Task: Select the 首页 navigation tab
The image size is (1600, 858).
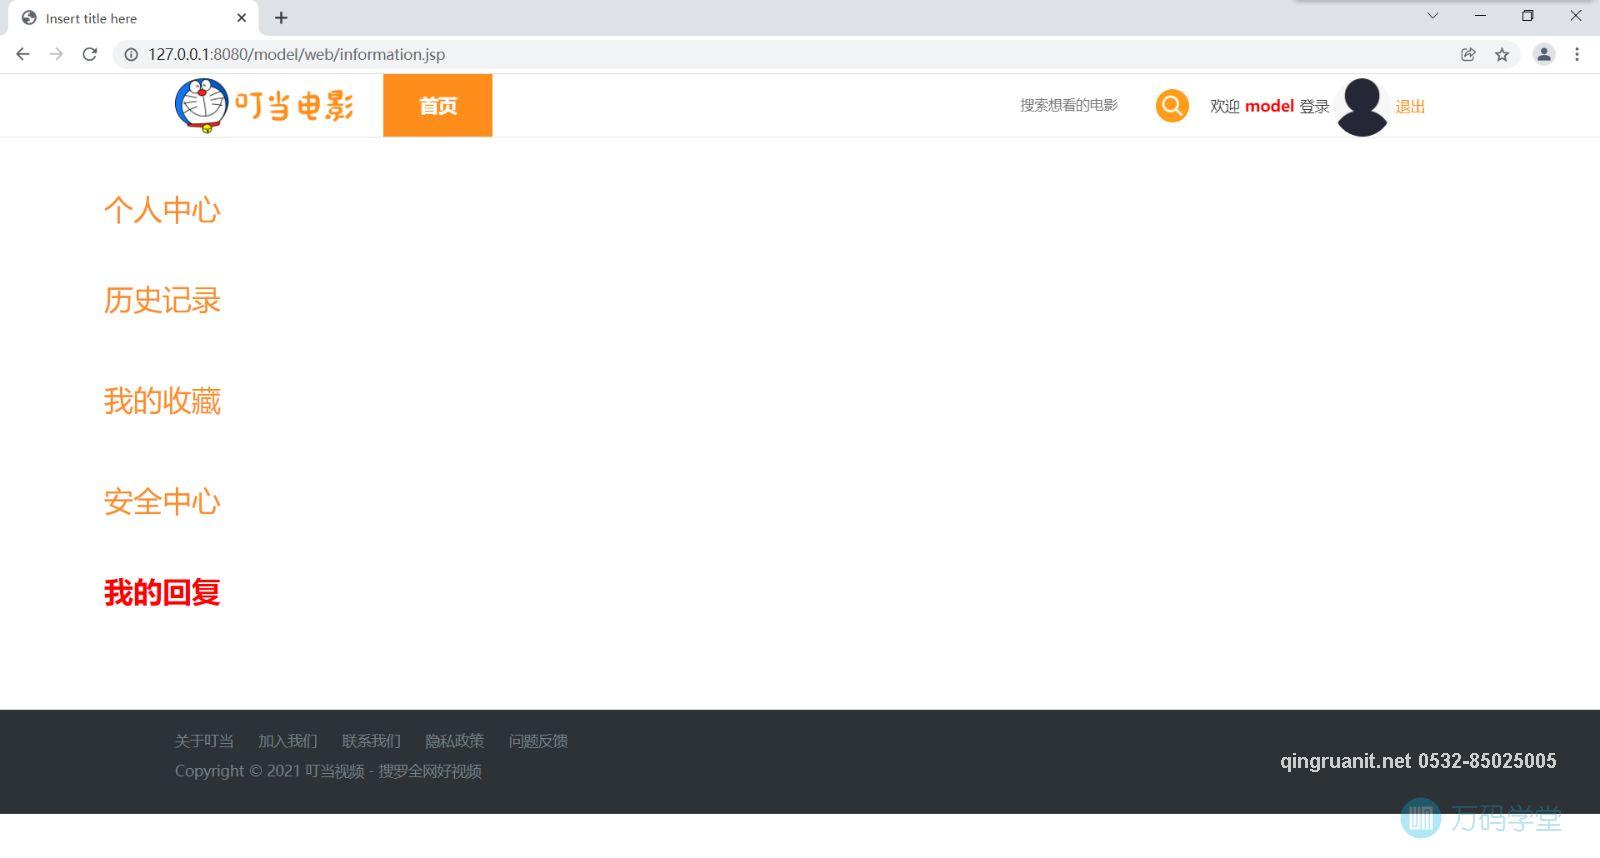Action: pyautogui.click(x=437, y=105)
